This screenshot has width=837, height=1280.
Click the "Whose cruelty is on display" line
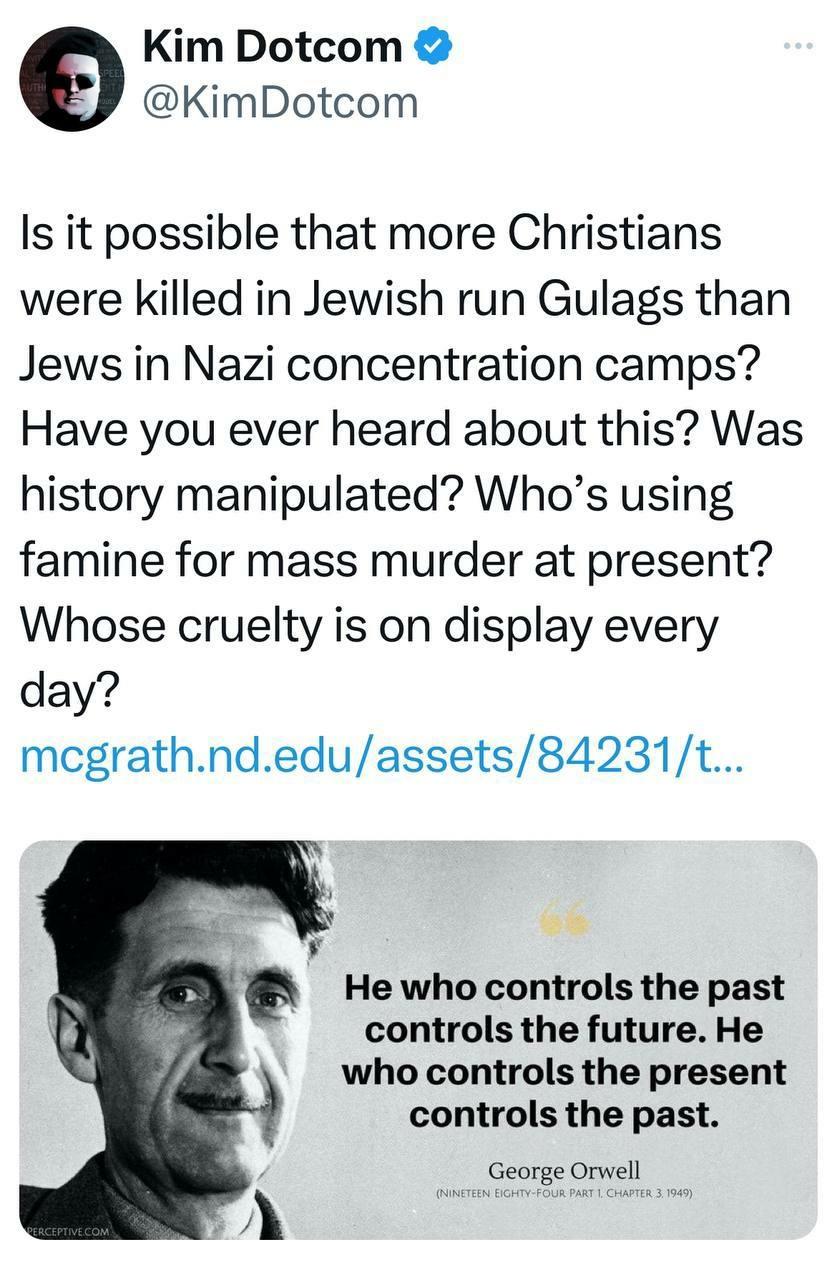369,626
